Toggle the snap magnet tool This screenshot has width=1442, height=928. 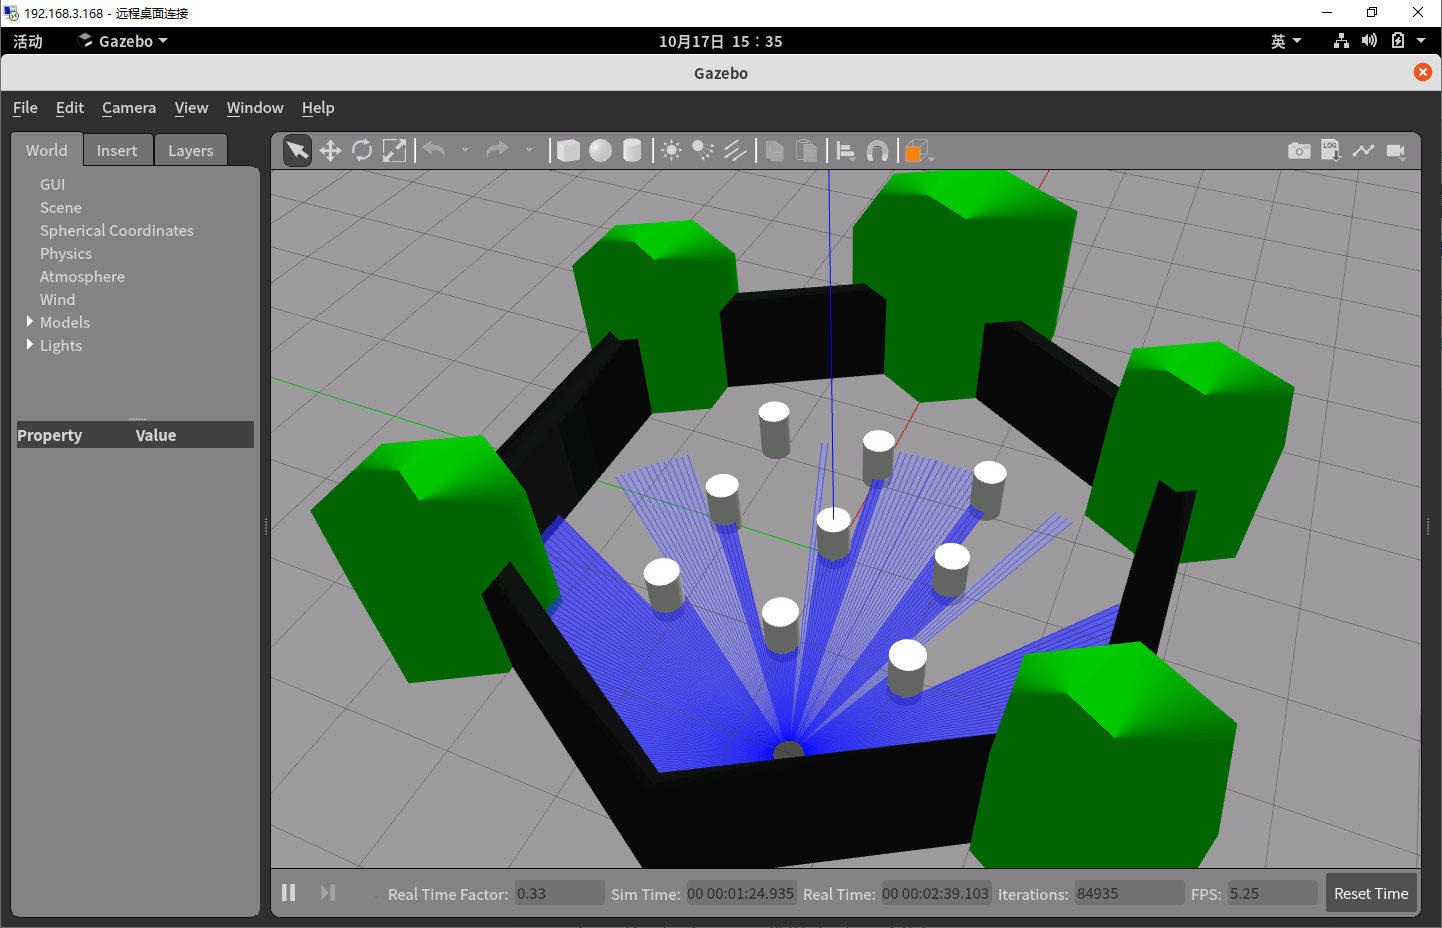877,151
